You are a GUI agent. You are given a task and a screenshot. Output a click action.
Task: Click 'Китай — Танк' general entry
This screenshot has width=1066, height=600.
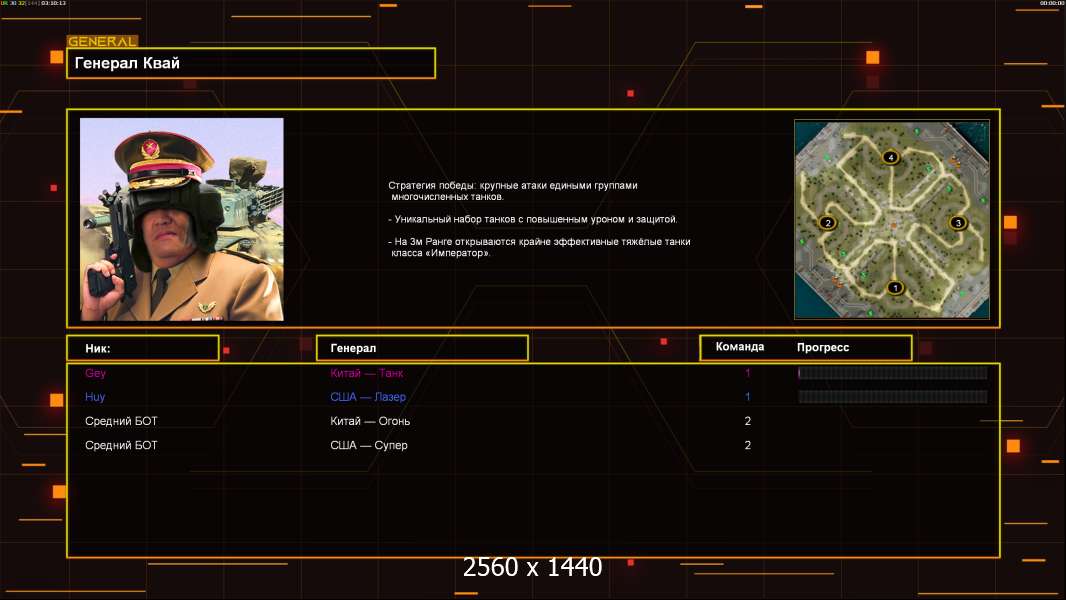[x=366, y=373]
